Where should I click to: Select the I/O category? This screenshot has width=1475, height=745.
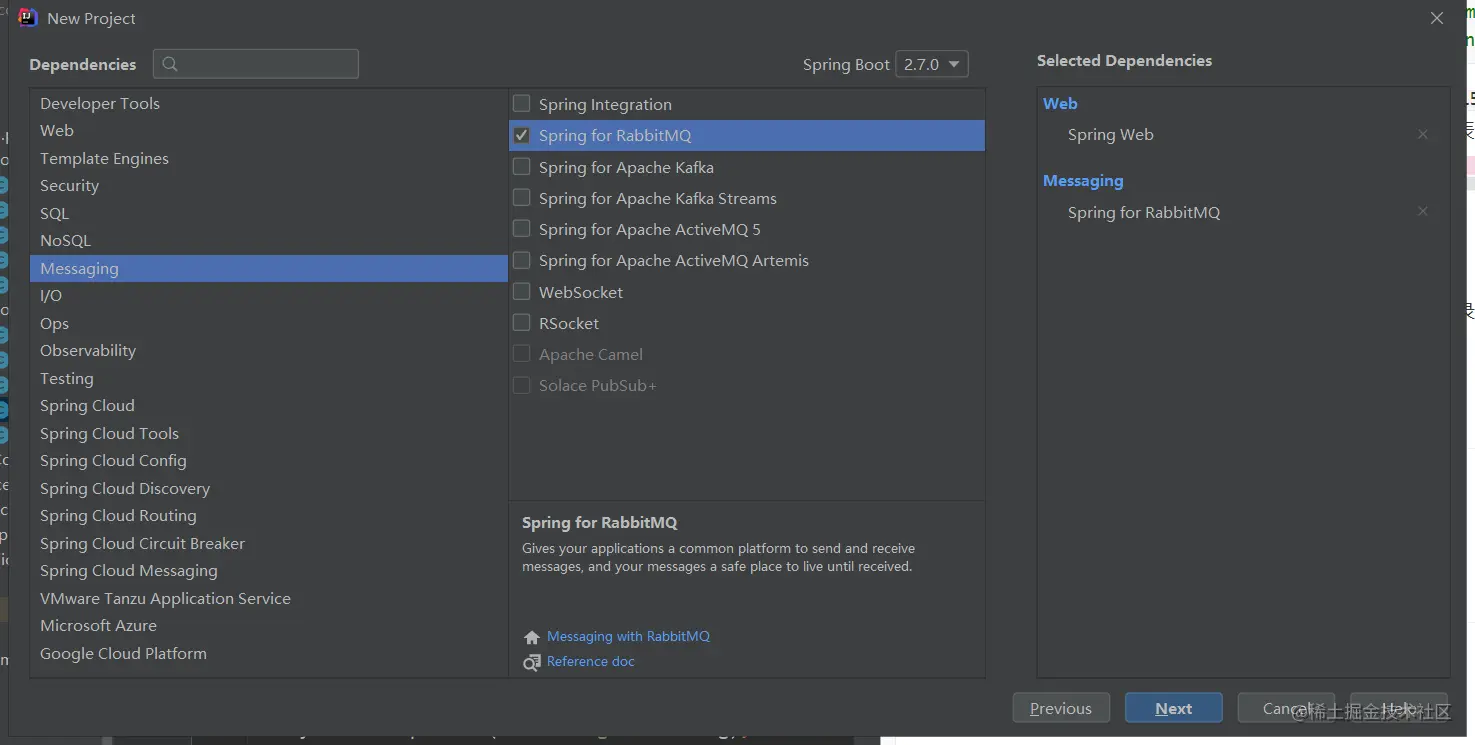click(x=269, y=296)
